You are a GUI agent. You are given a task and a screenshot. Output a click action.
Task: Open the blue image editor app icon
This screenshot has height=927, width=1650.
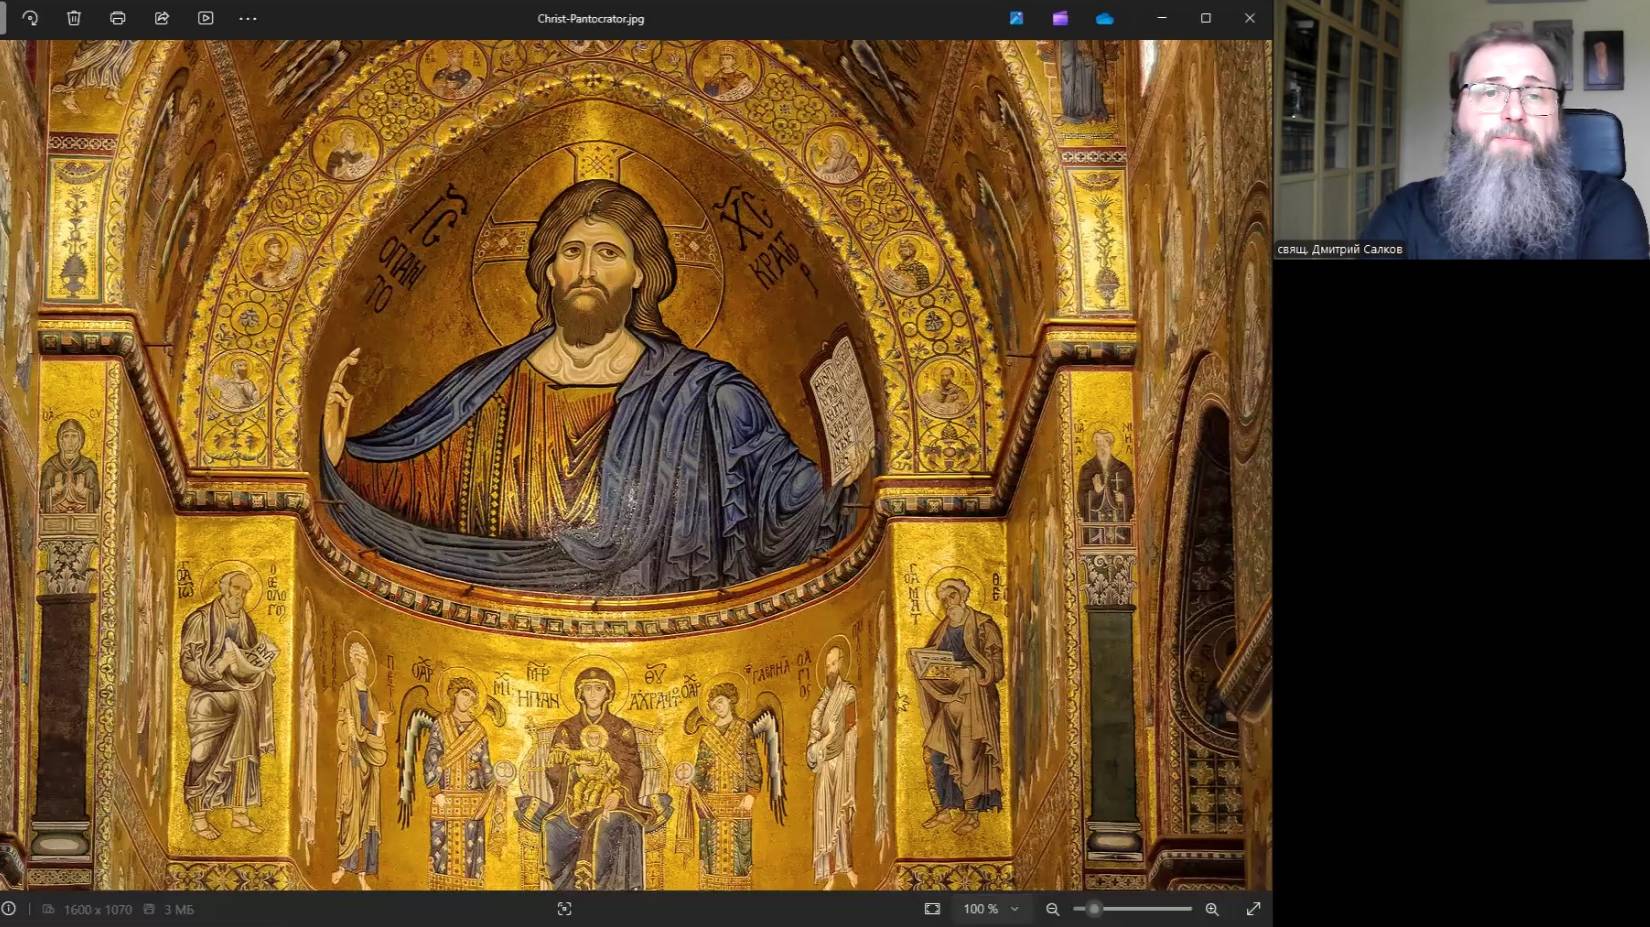coord(1016,18)
